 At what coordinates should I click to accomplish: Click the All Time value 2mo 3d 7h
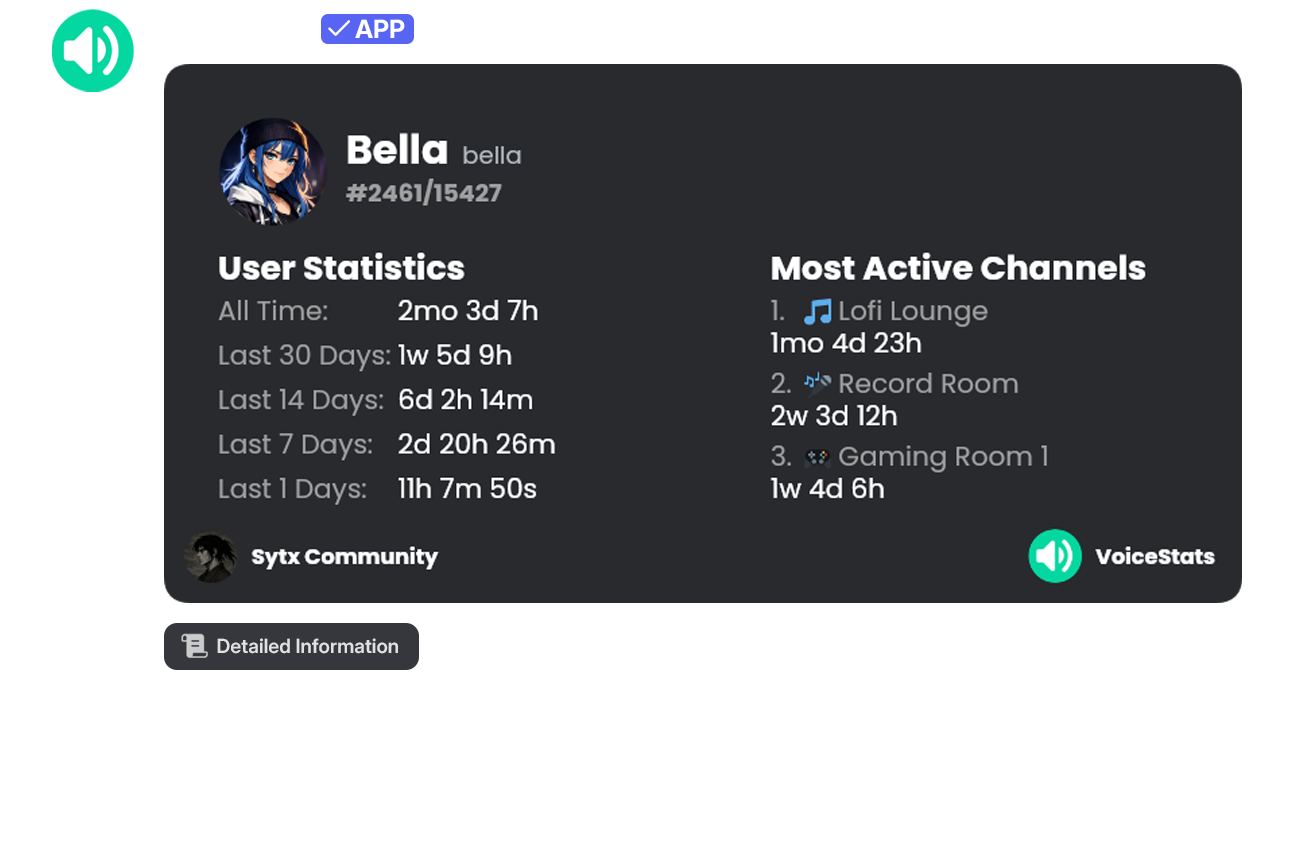tap(468, 311)
